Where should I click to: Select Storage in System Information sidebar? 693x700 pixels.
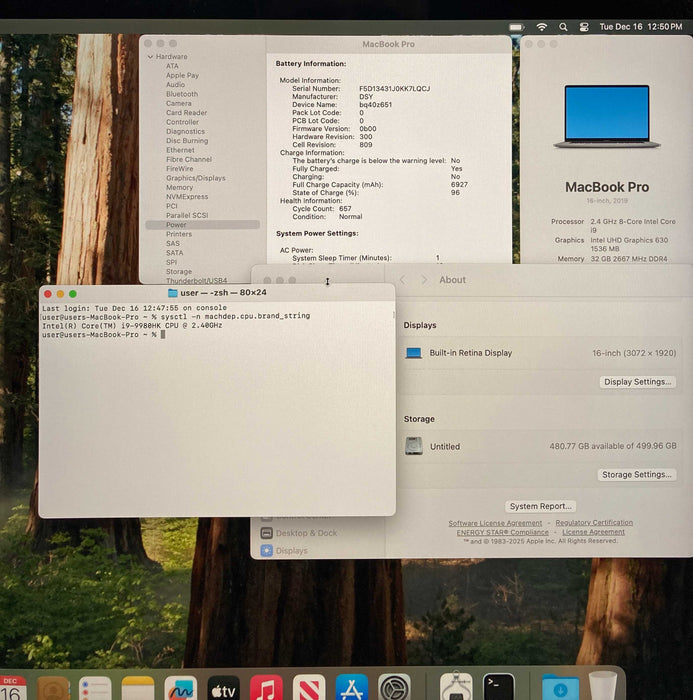(x=179, y=272)
